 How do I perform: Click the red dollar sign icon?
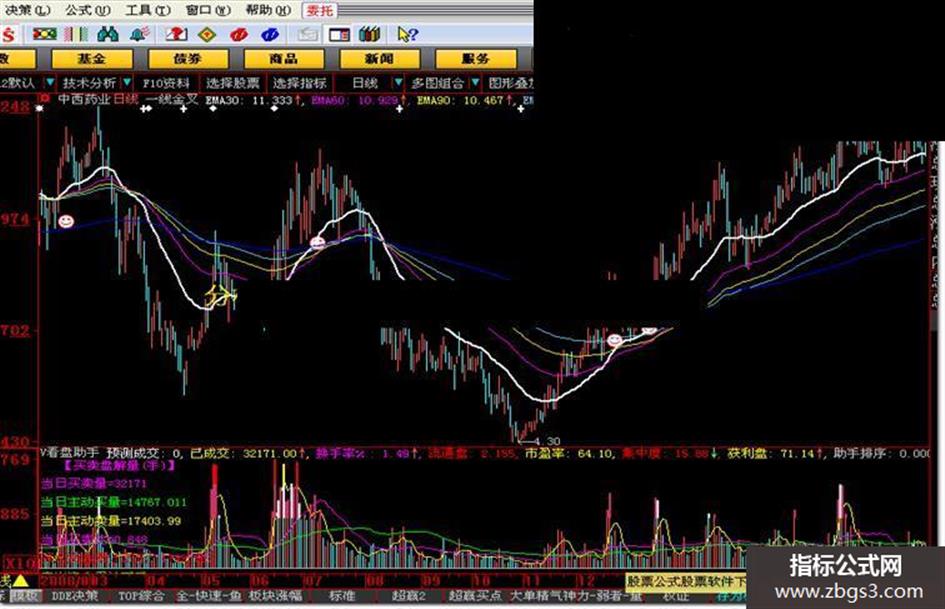point(8,35)
